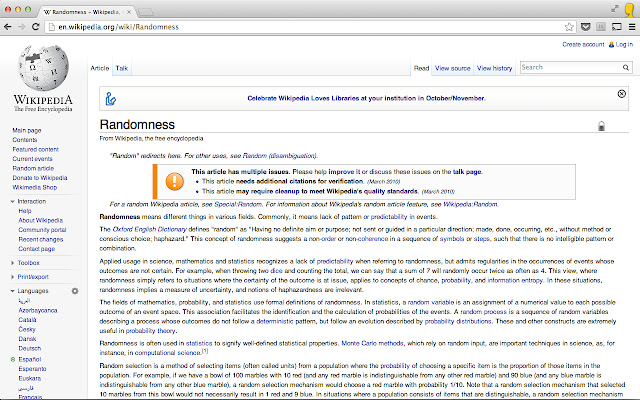The width and height of the screenshot is (640, 400).
Task: Click the extension icon next to Pocket
Action: [601, 27]
